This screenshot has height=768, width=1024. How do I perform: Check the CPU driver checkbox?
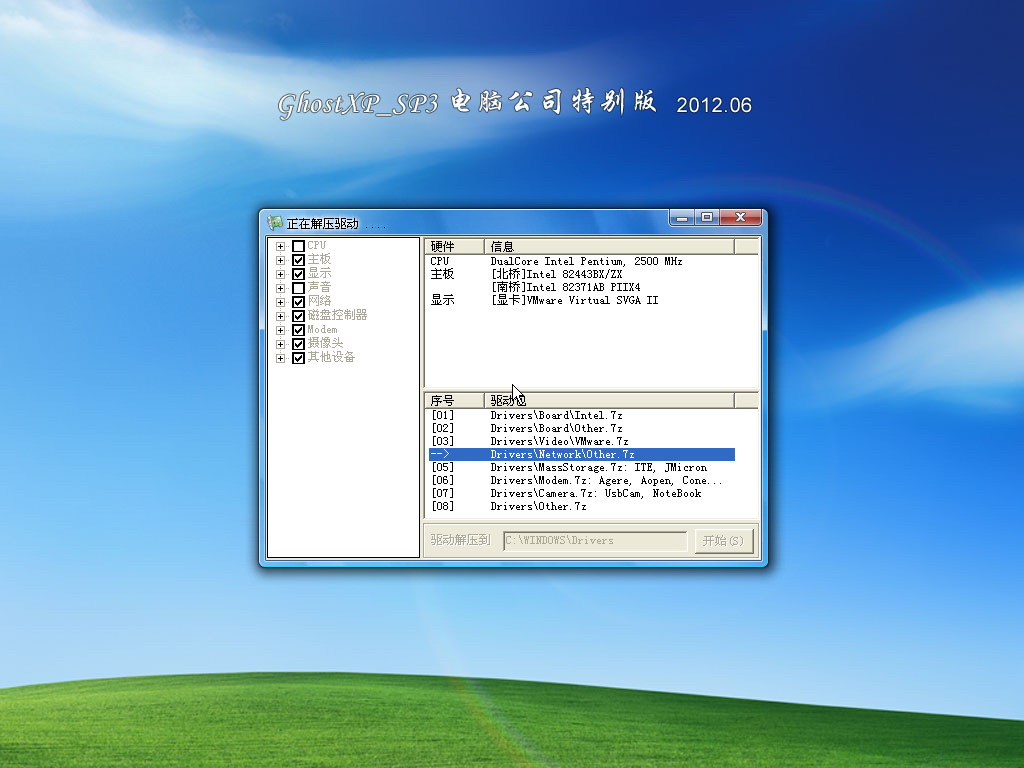[x=298, y=246]
